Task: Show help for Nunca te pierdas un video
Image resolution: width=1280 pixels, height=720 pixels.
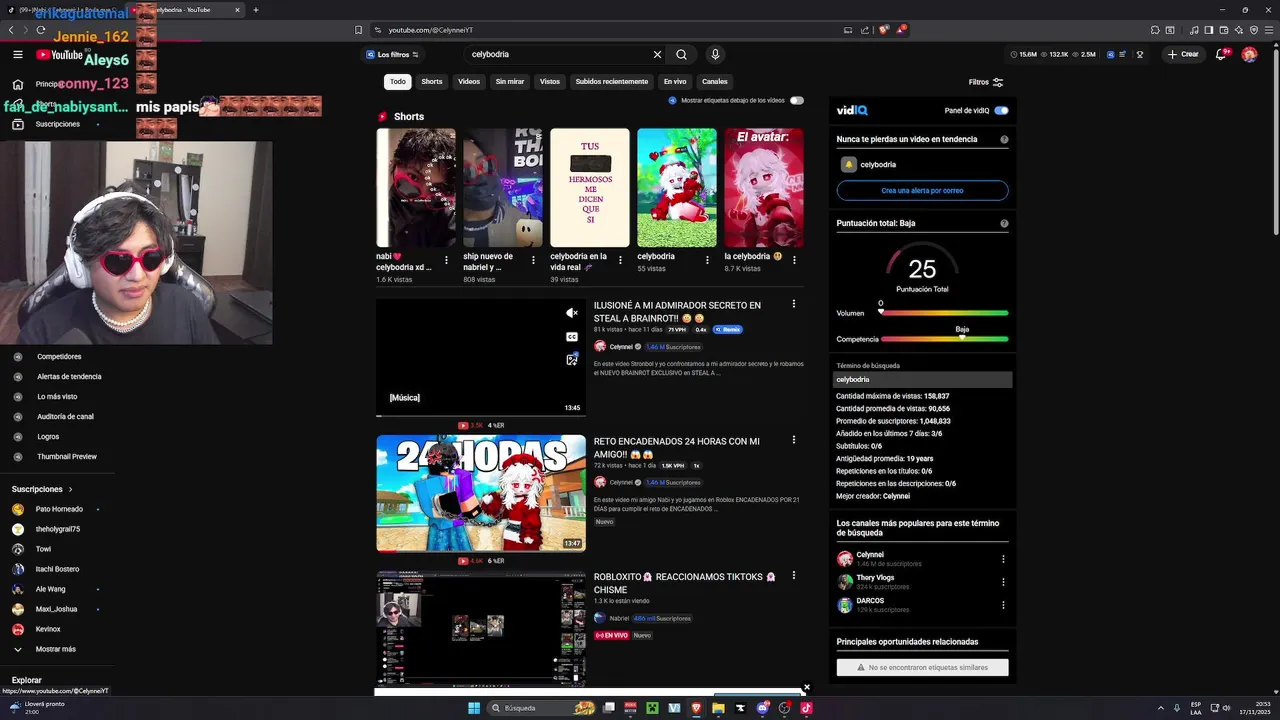Action: pos(1004,139)
